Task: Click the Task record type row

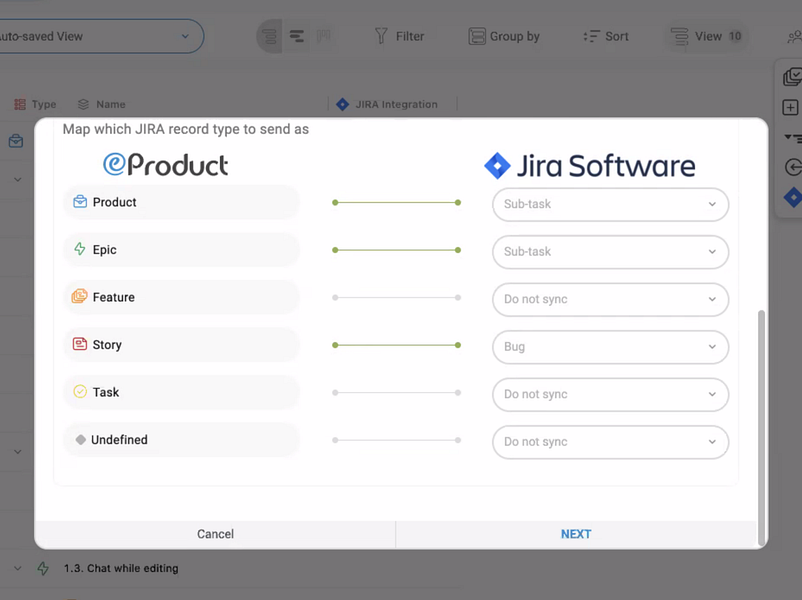Action: click(x=181, y=392)
